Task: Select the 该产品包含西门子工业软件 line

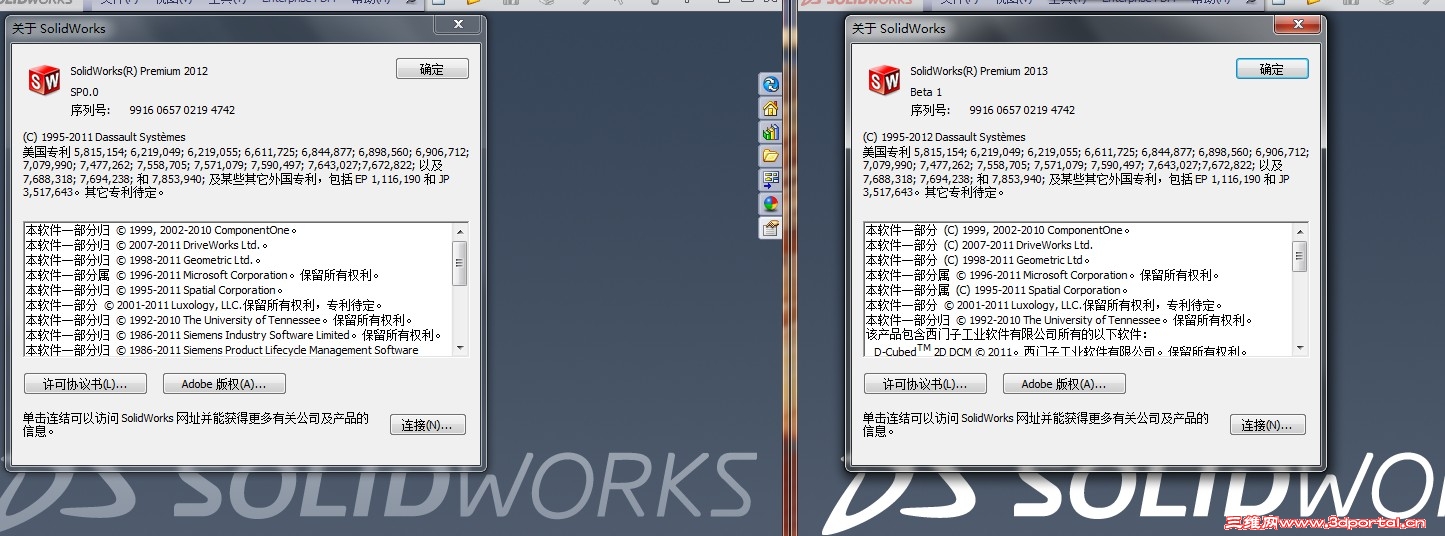Action: (x=1006, y=335)
